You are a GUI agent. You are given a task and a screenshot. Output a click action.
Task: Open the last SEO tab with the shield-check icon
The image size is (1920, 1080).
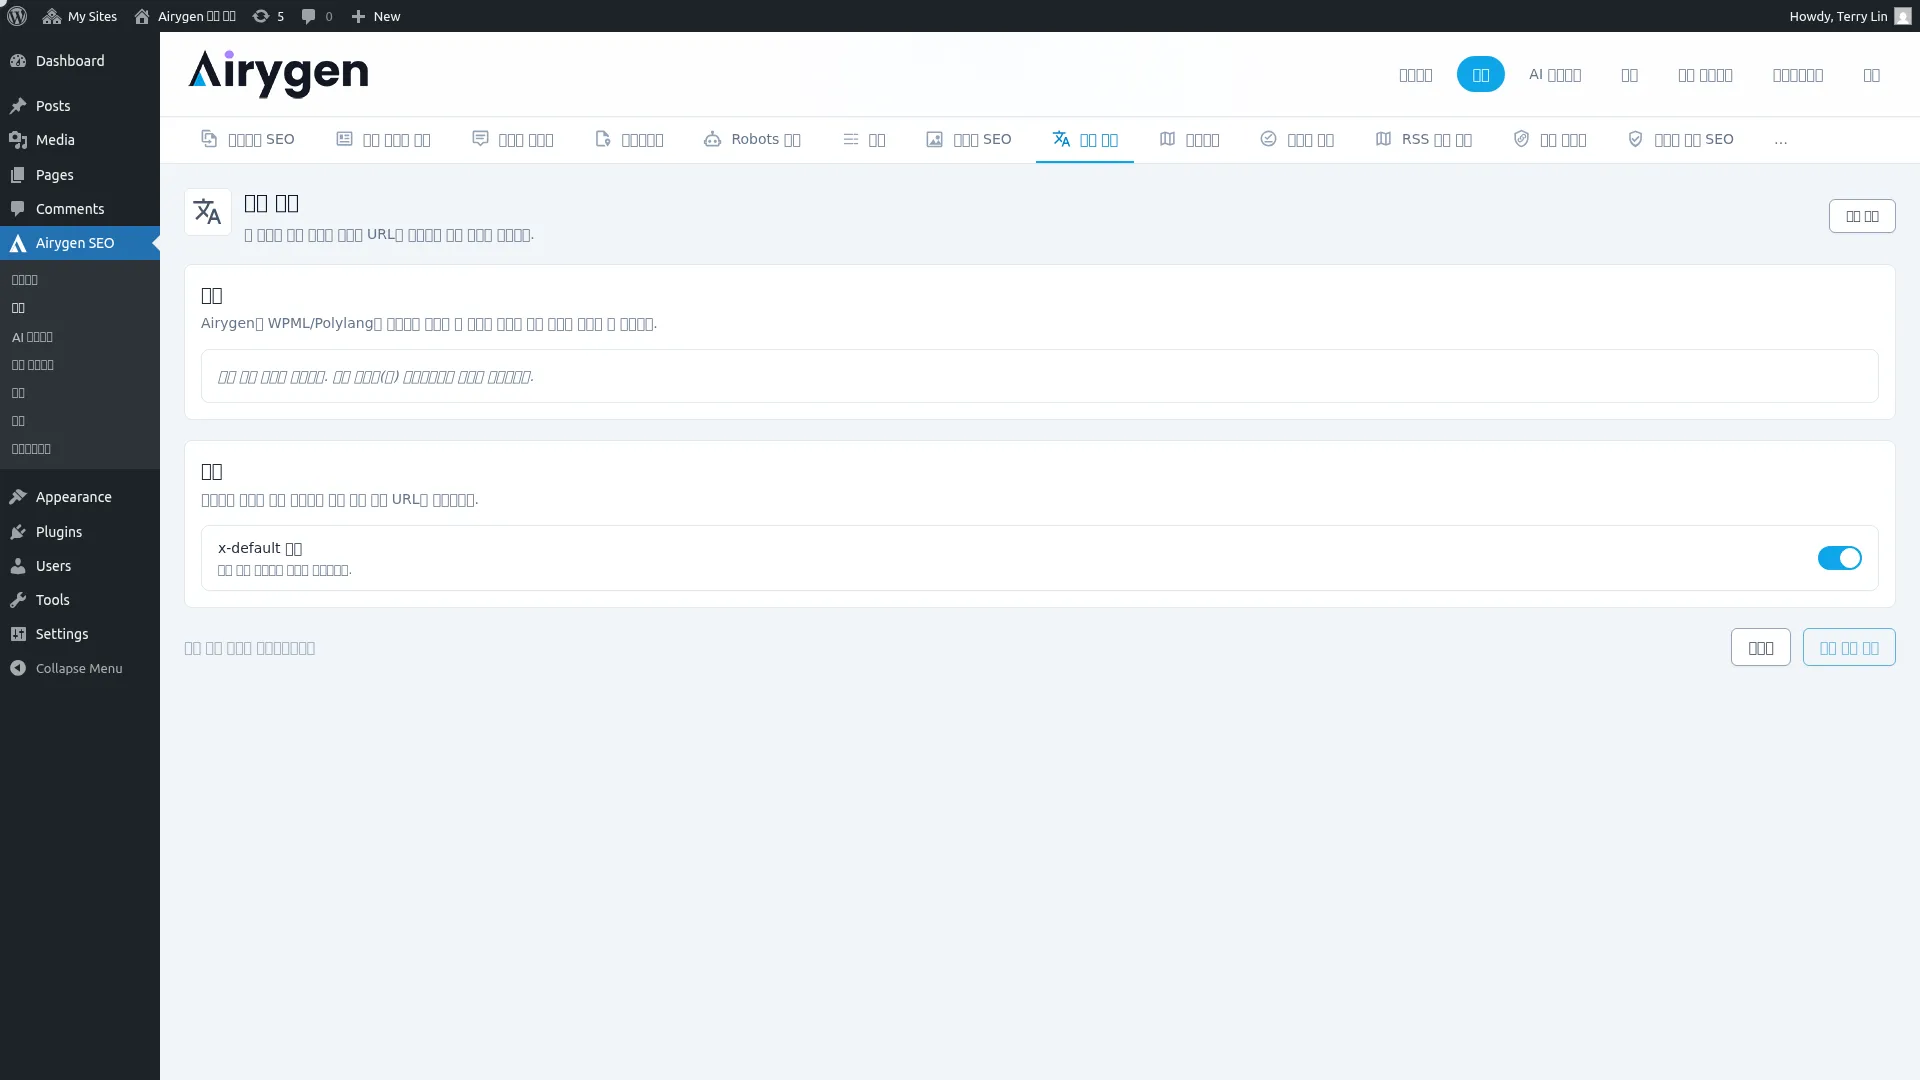[1680, 139]
